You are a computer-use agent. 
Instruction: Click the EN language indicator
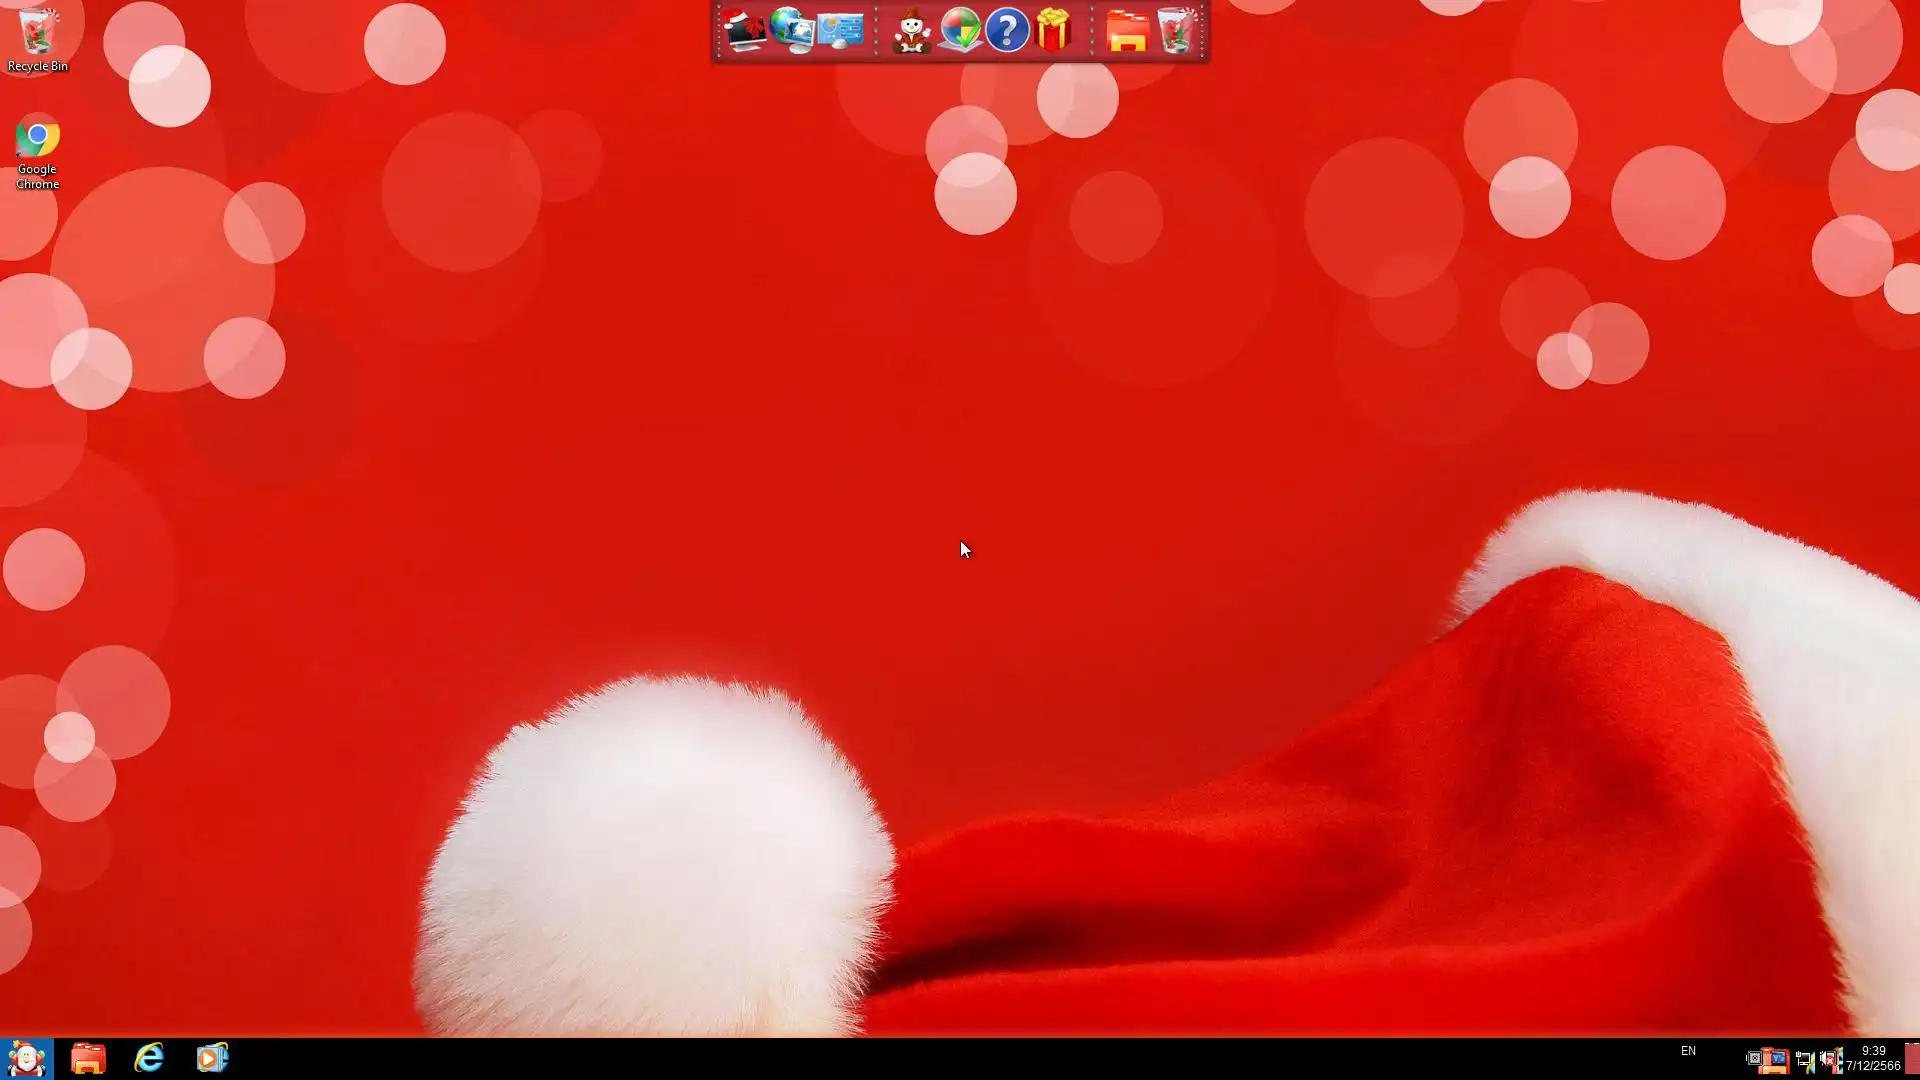[1688, 1051]
